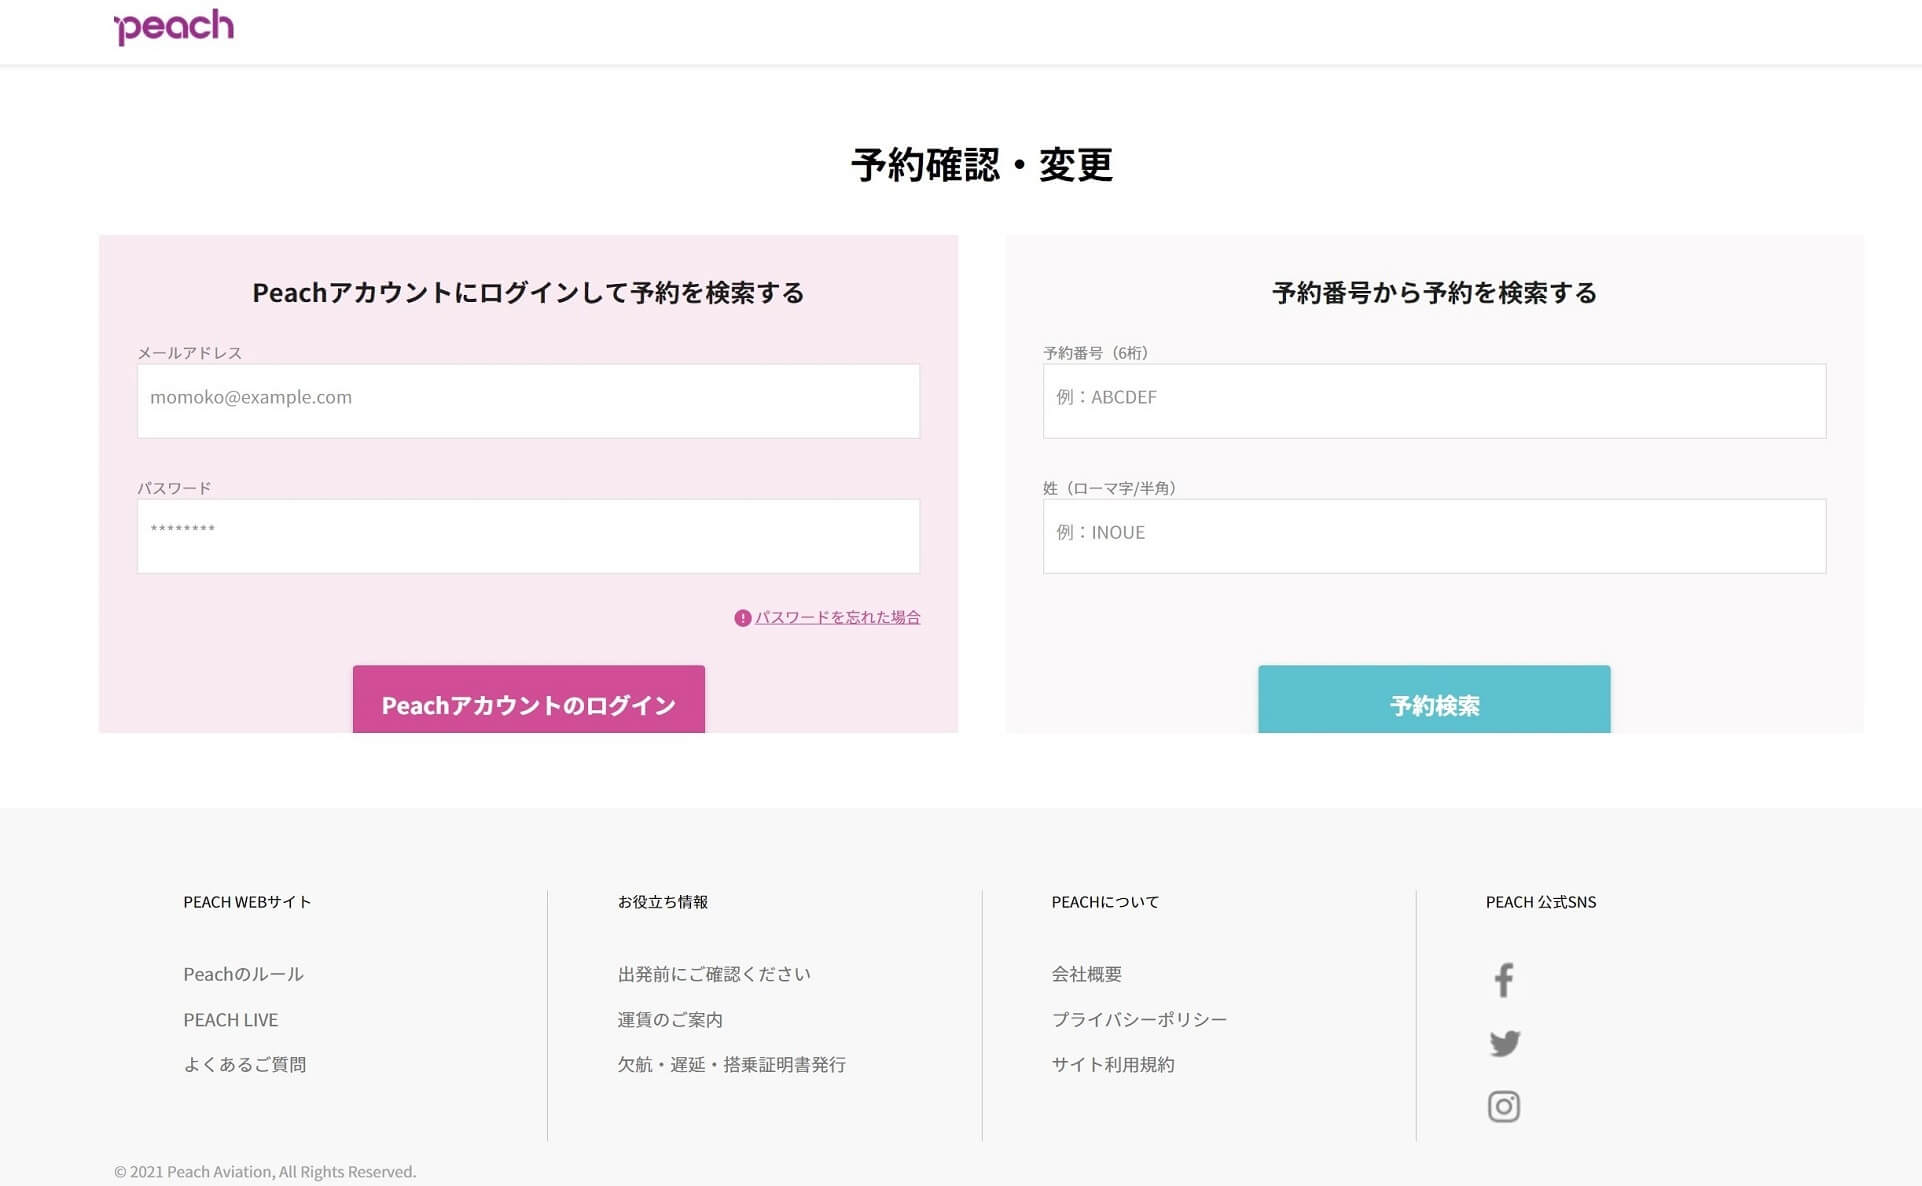
Task: Click the 予約検索 search button
Action: tap(1434, 700)
